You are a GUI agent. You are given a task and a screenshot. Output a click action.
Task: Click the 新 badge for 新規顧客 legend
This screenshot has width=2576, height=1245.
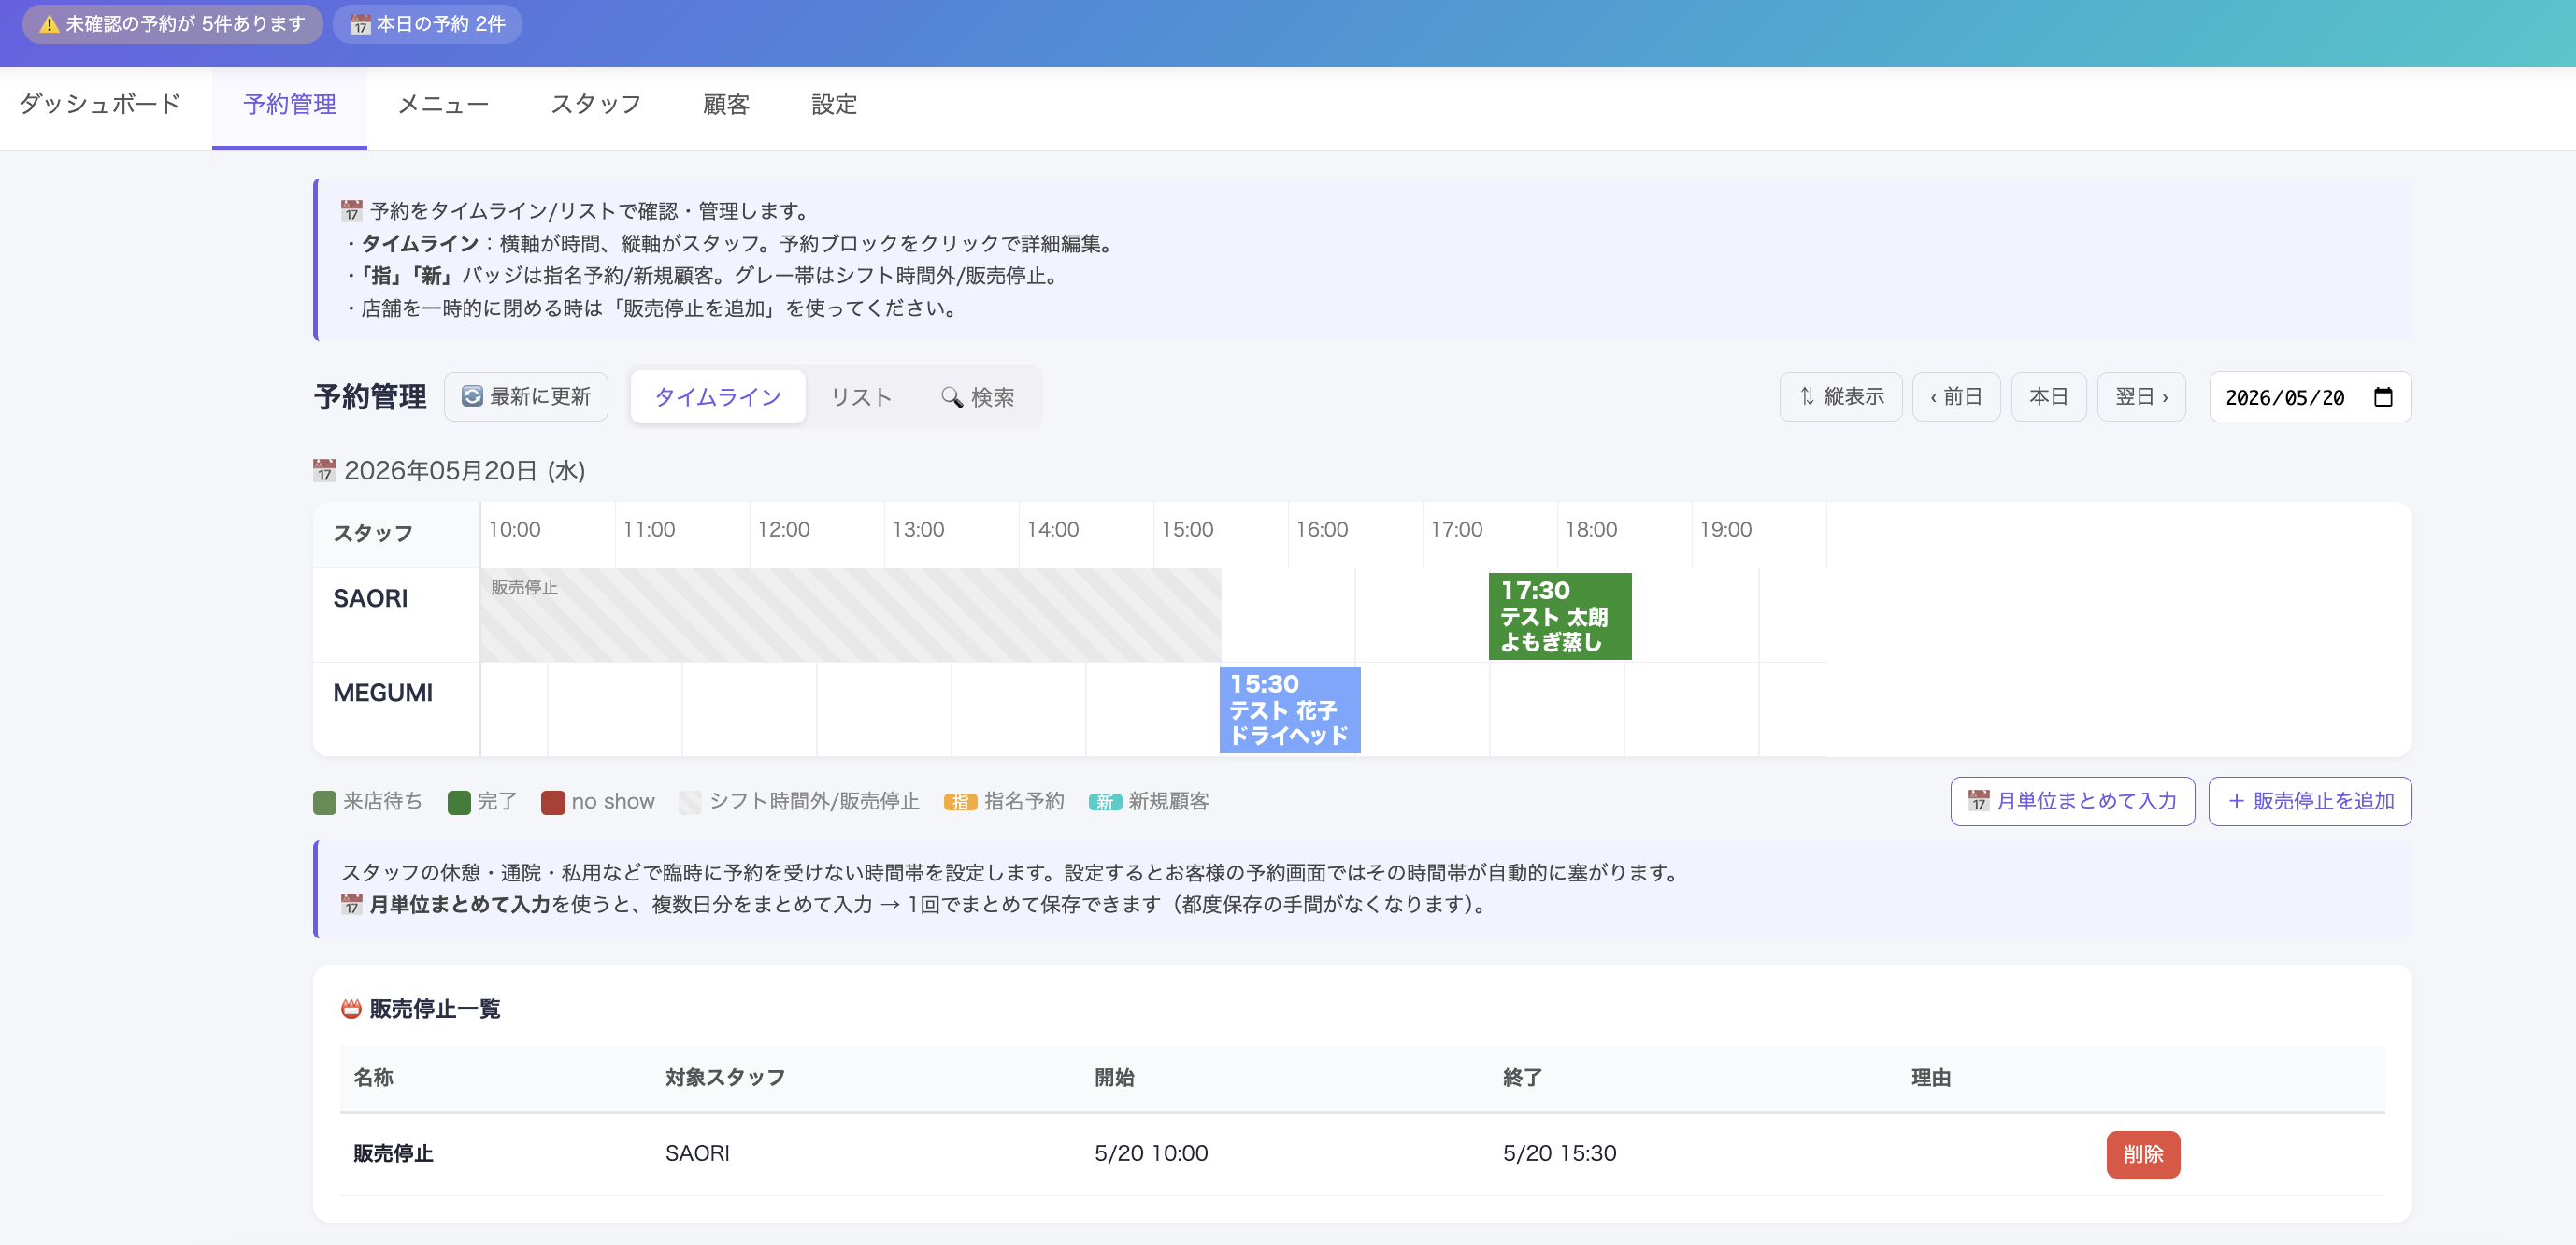point(1105,802)
